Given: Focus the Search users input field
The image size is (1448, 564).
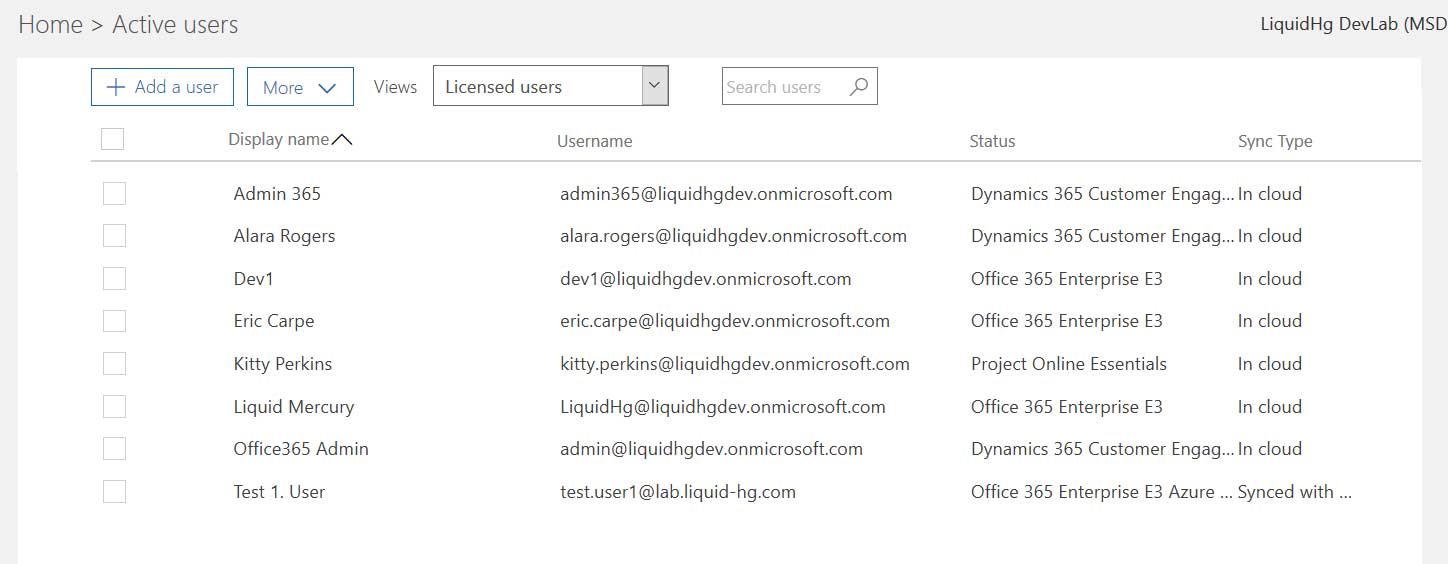Looking at the screenshot, I should point(783,87).
